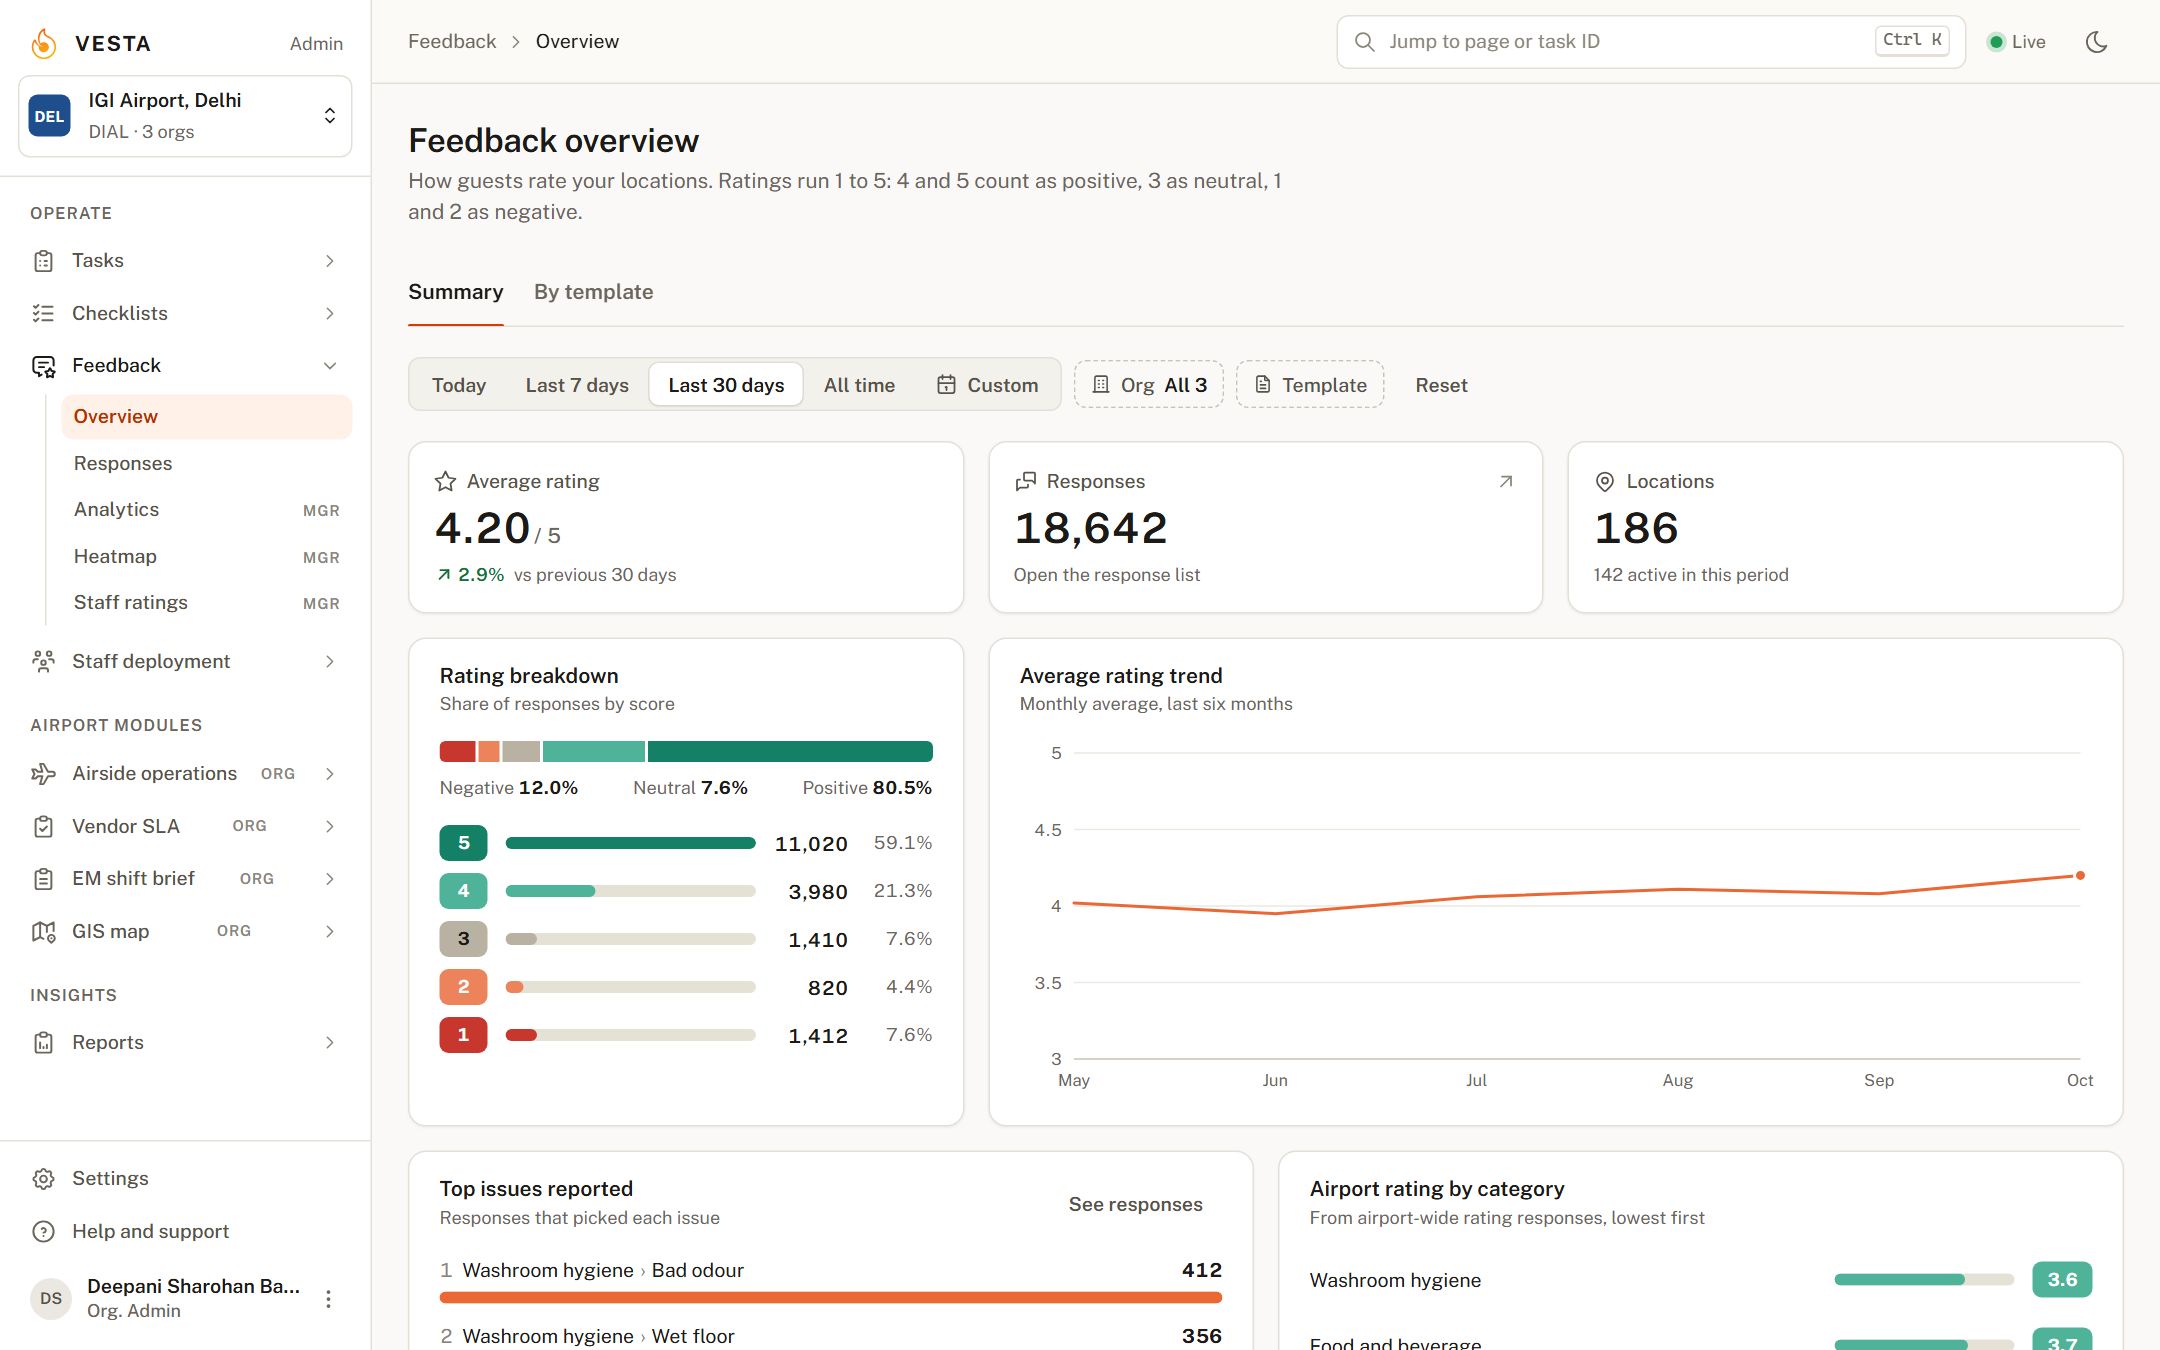Screen dimensions: 2160x1350
Task: Click the stacked rating breakdown color bar
Action: tap(686, 752)
